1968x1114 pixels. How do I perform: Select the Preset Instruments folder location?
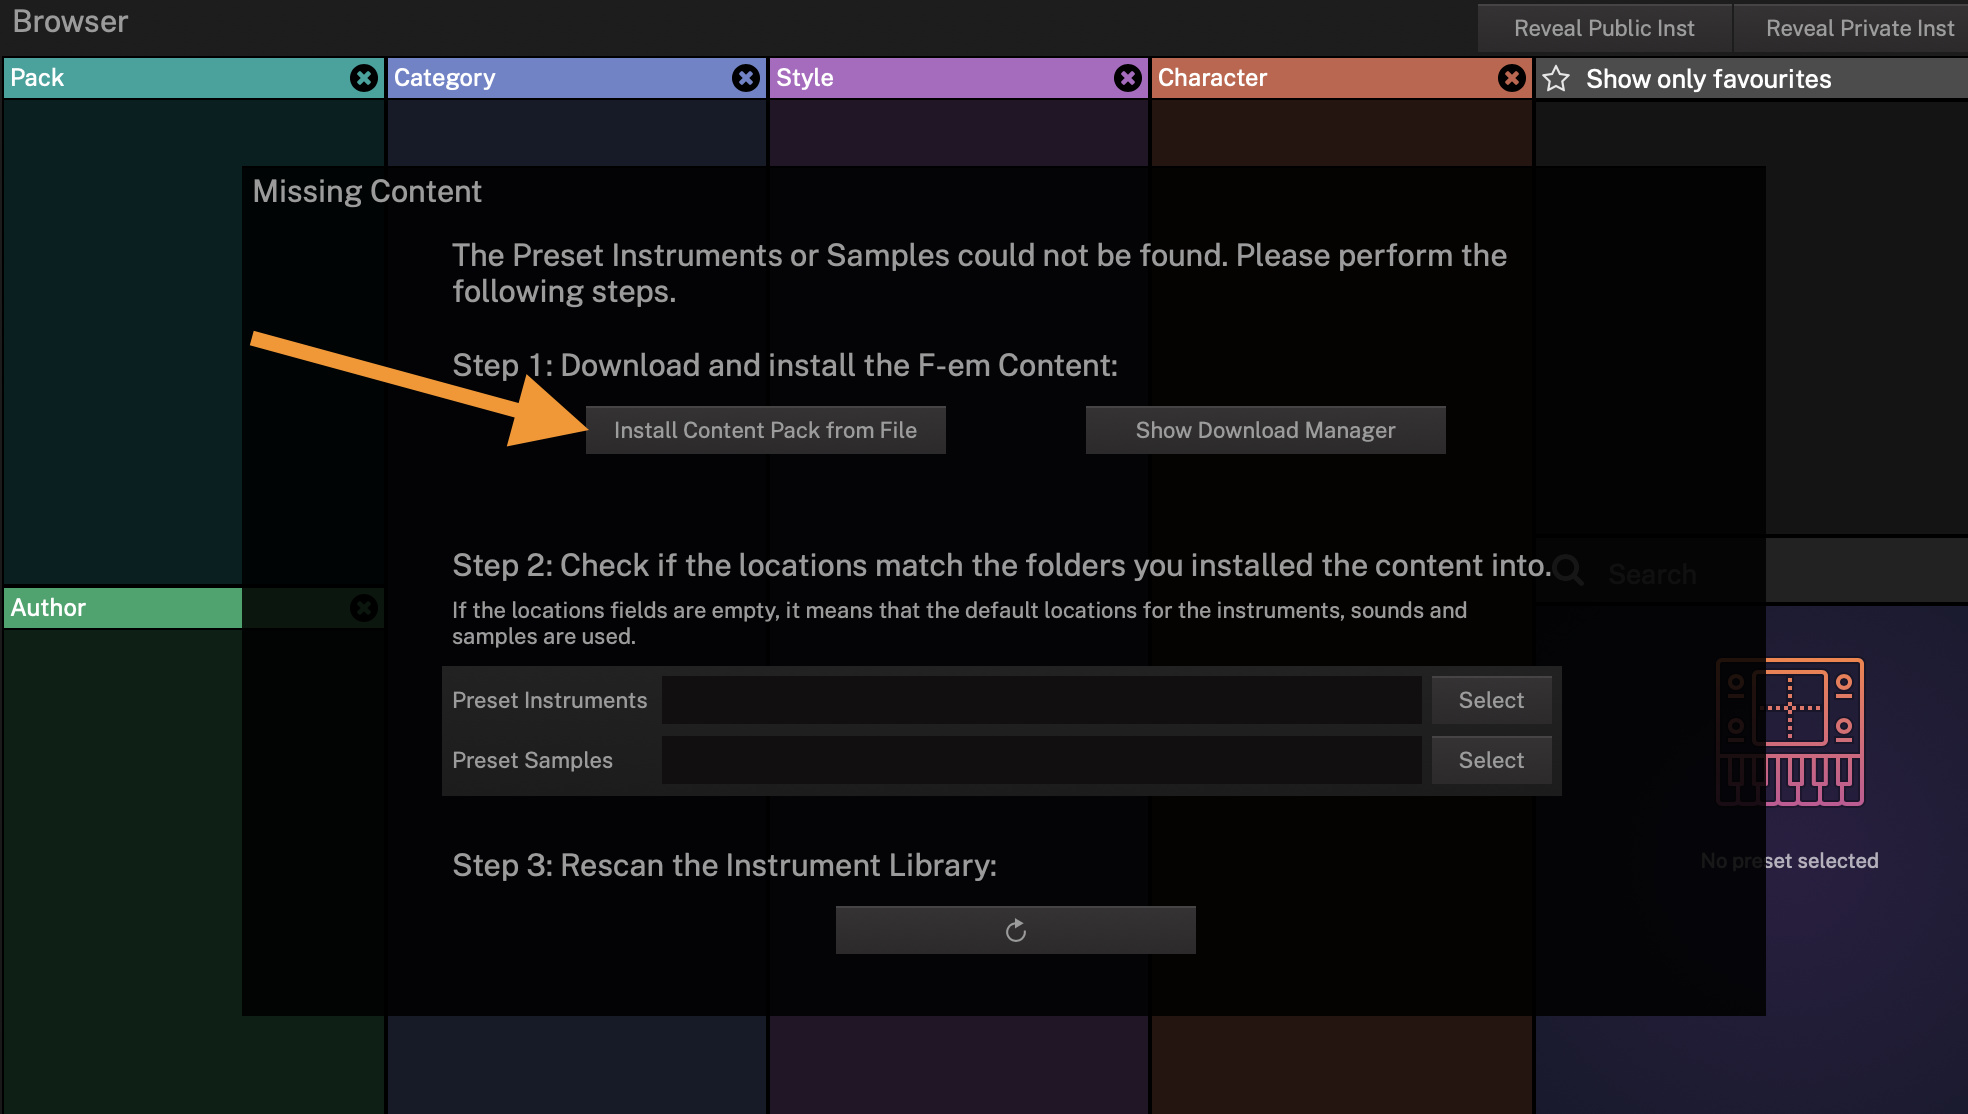point(1491,700)
